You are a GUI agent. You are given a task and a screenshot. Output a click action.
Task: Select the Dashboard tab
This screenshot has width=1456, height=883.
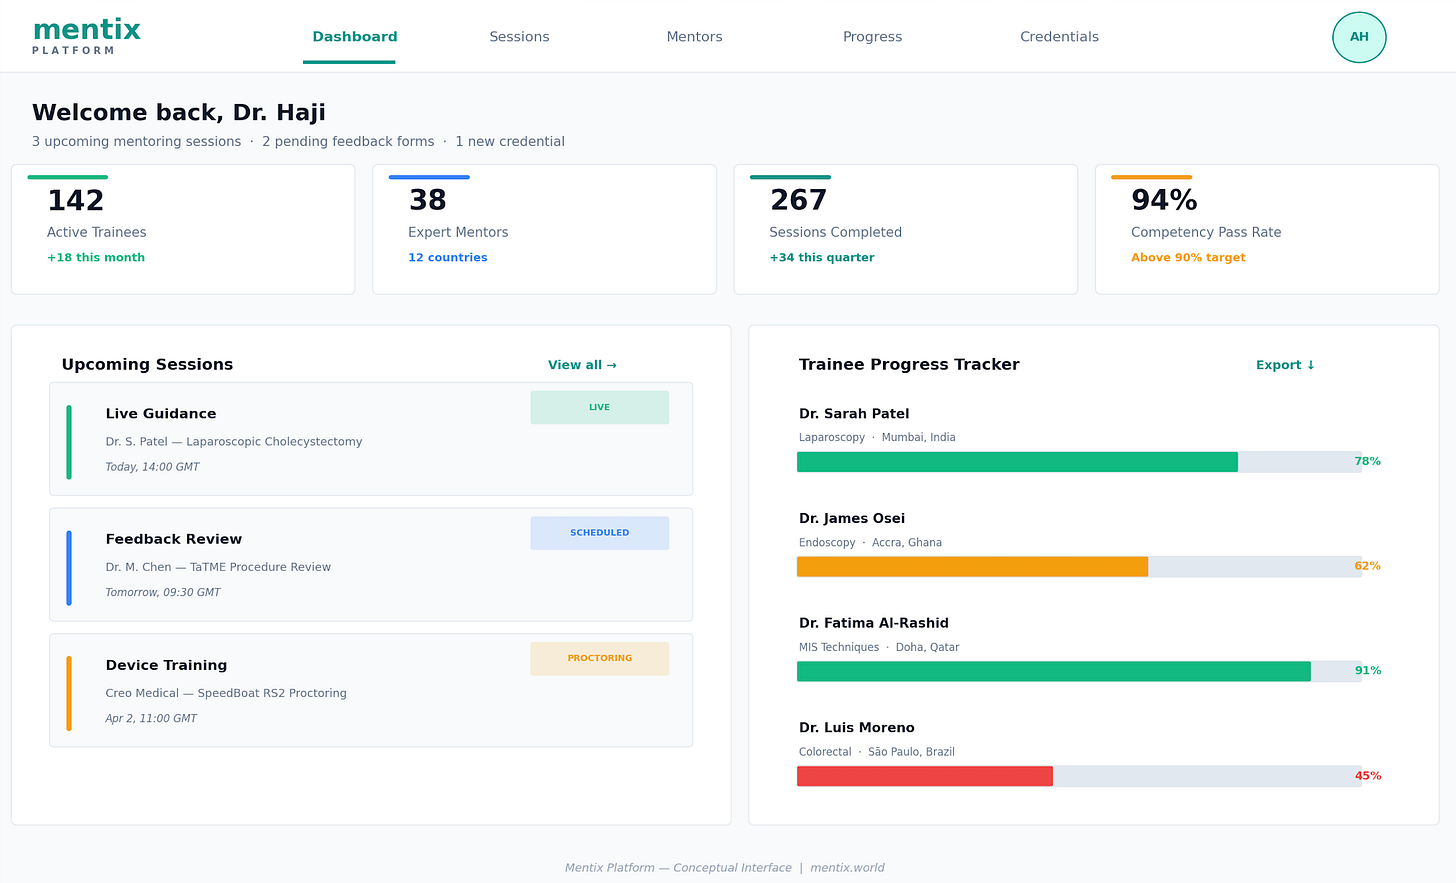pos(354,37)
